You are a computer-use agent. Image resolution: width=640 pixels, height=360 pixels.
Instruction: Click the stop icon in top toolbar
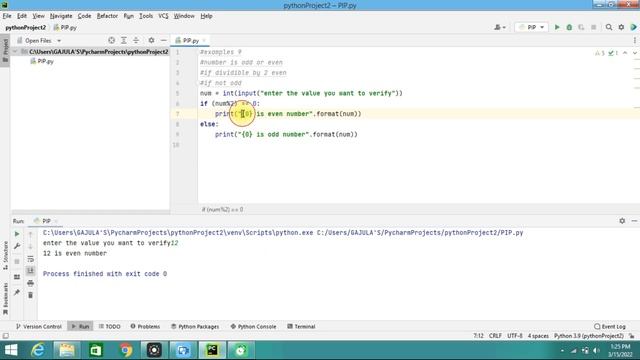pyautogui.click(x=593, y=27)
